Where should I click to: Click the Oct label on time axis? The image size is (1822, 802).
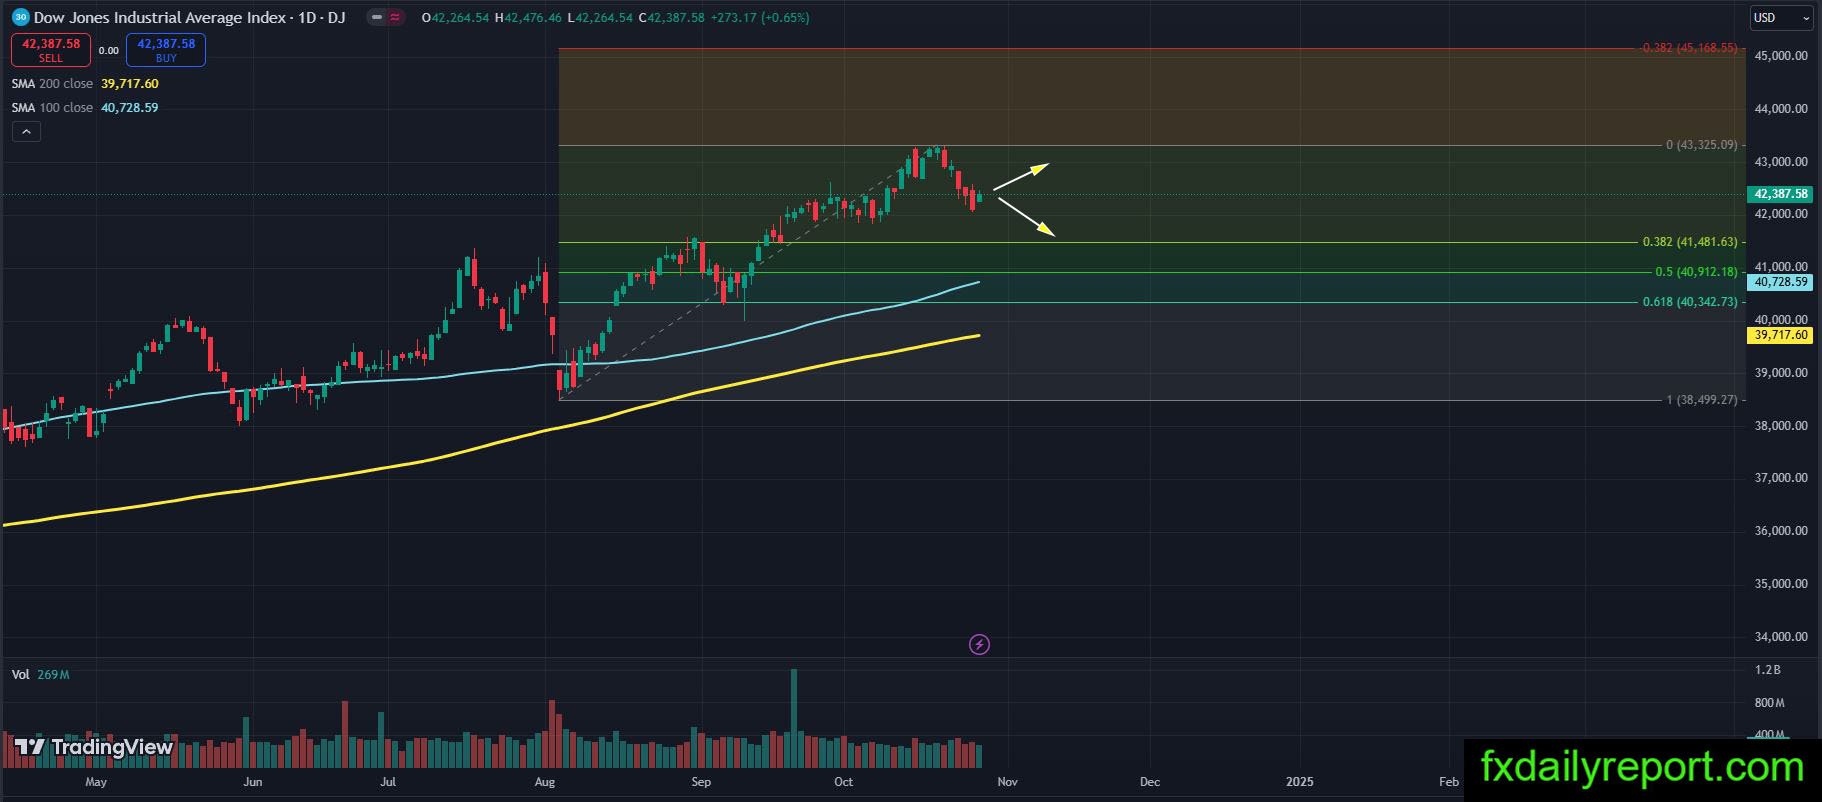click(x=844, y=782)
